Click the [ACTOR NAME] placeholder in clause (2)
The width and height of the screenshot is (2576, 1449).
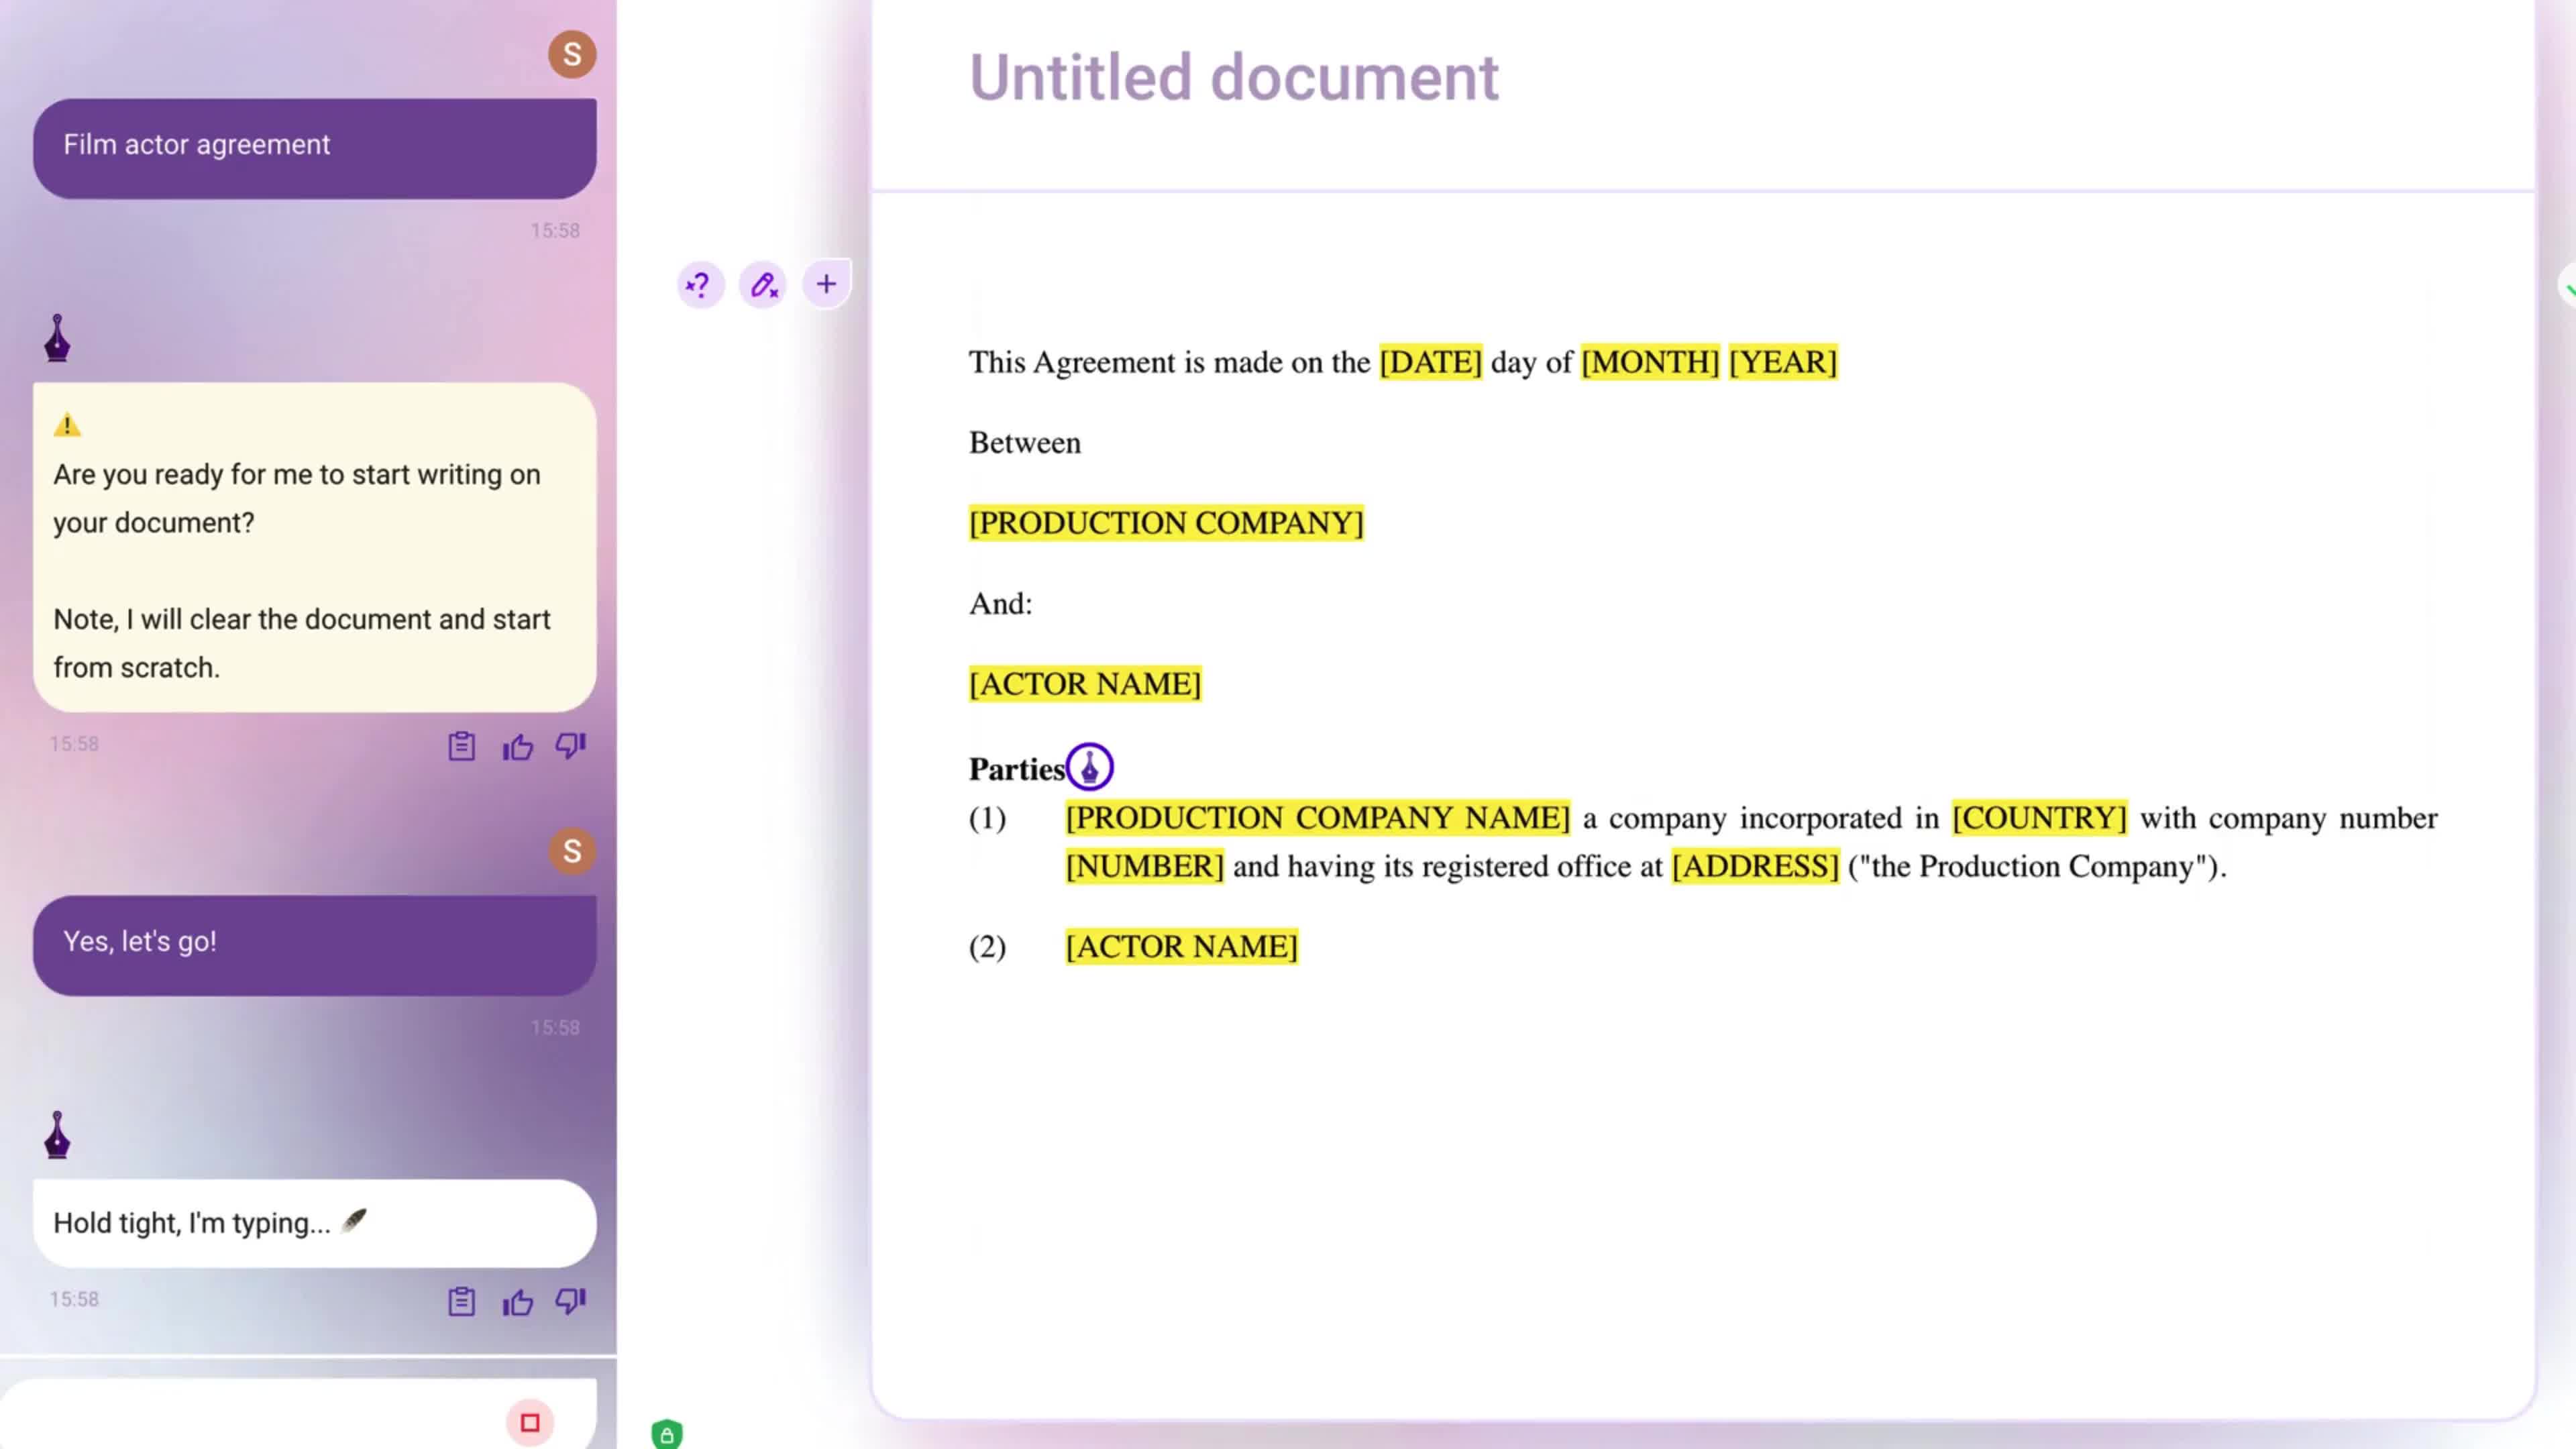(1182, 946)
